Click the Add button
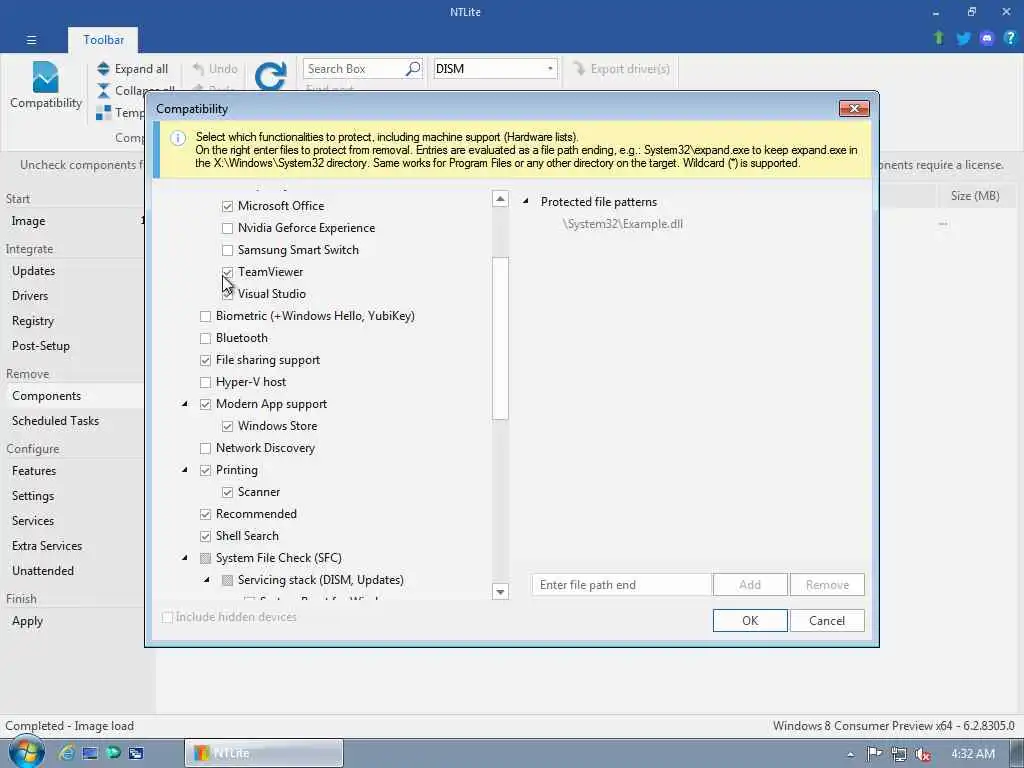Viewport: 1024px width, 768px height. 750,584
